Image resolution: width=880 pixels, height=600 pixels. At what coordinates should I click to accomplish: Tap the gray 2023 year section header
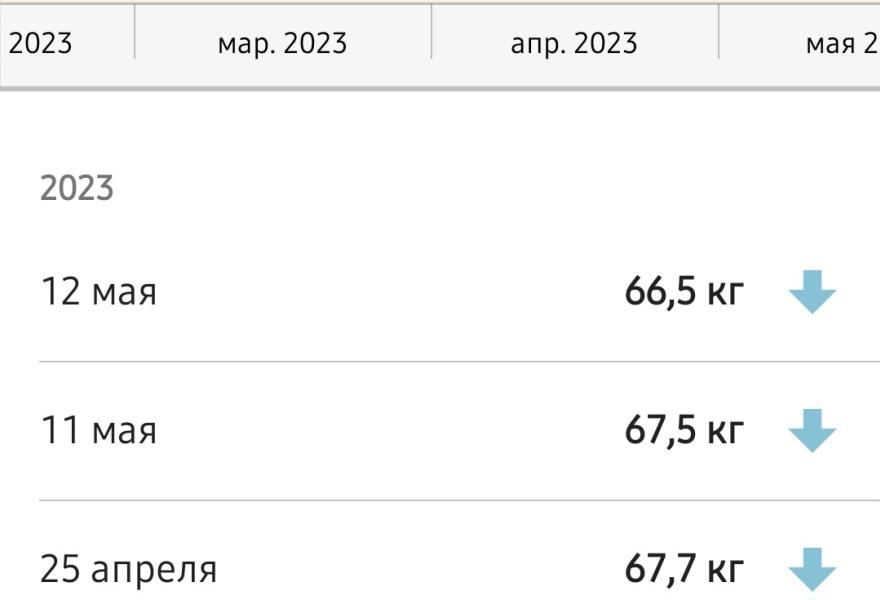coord(77,188)
